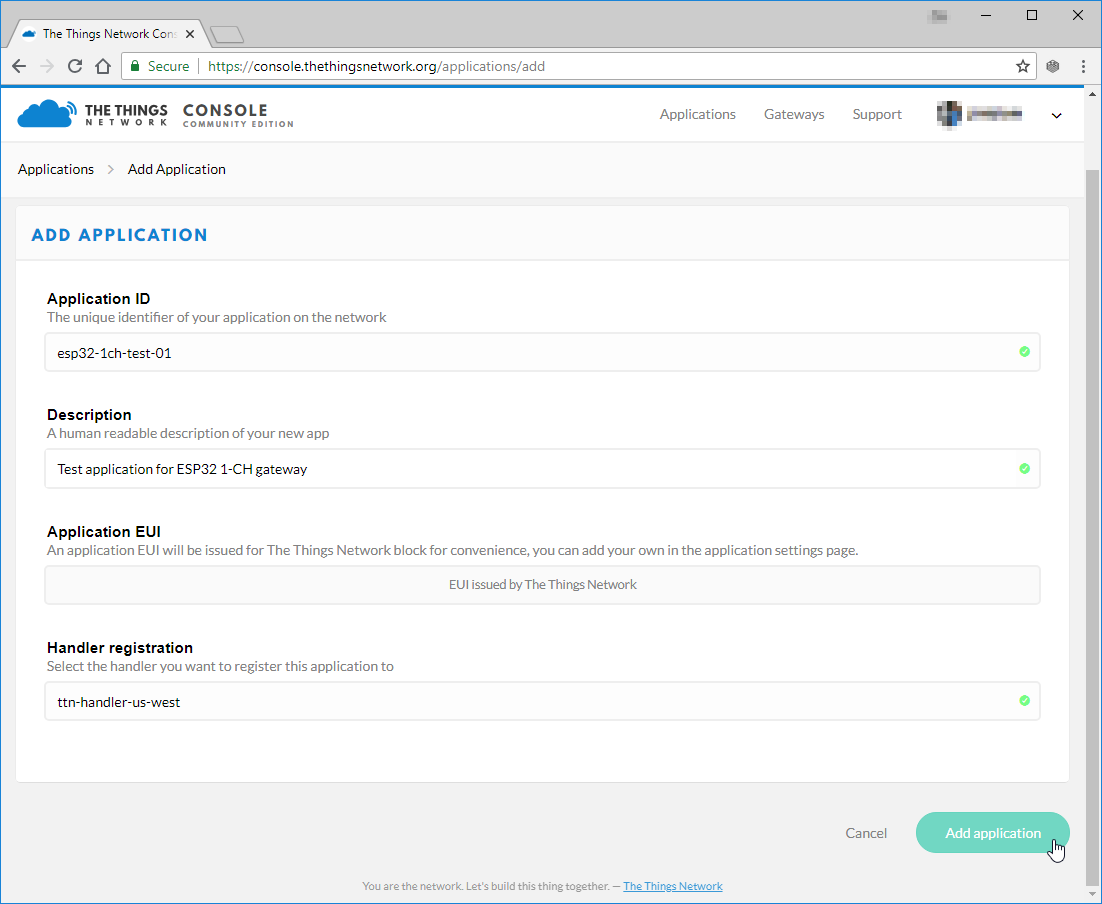Click The Things Network cloud logo
This screenshot has width=1102, height=904.
[46, 114]
